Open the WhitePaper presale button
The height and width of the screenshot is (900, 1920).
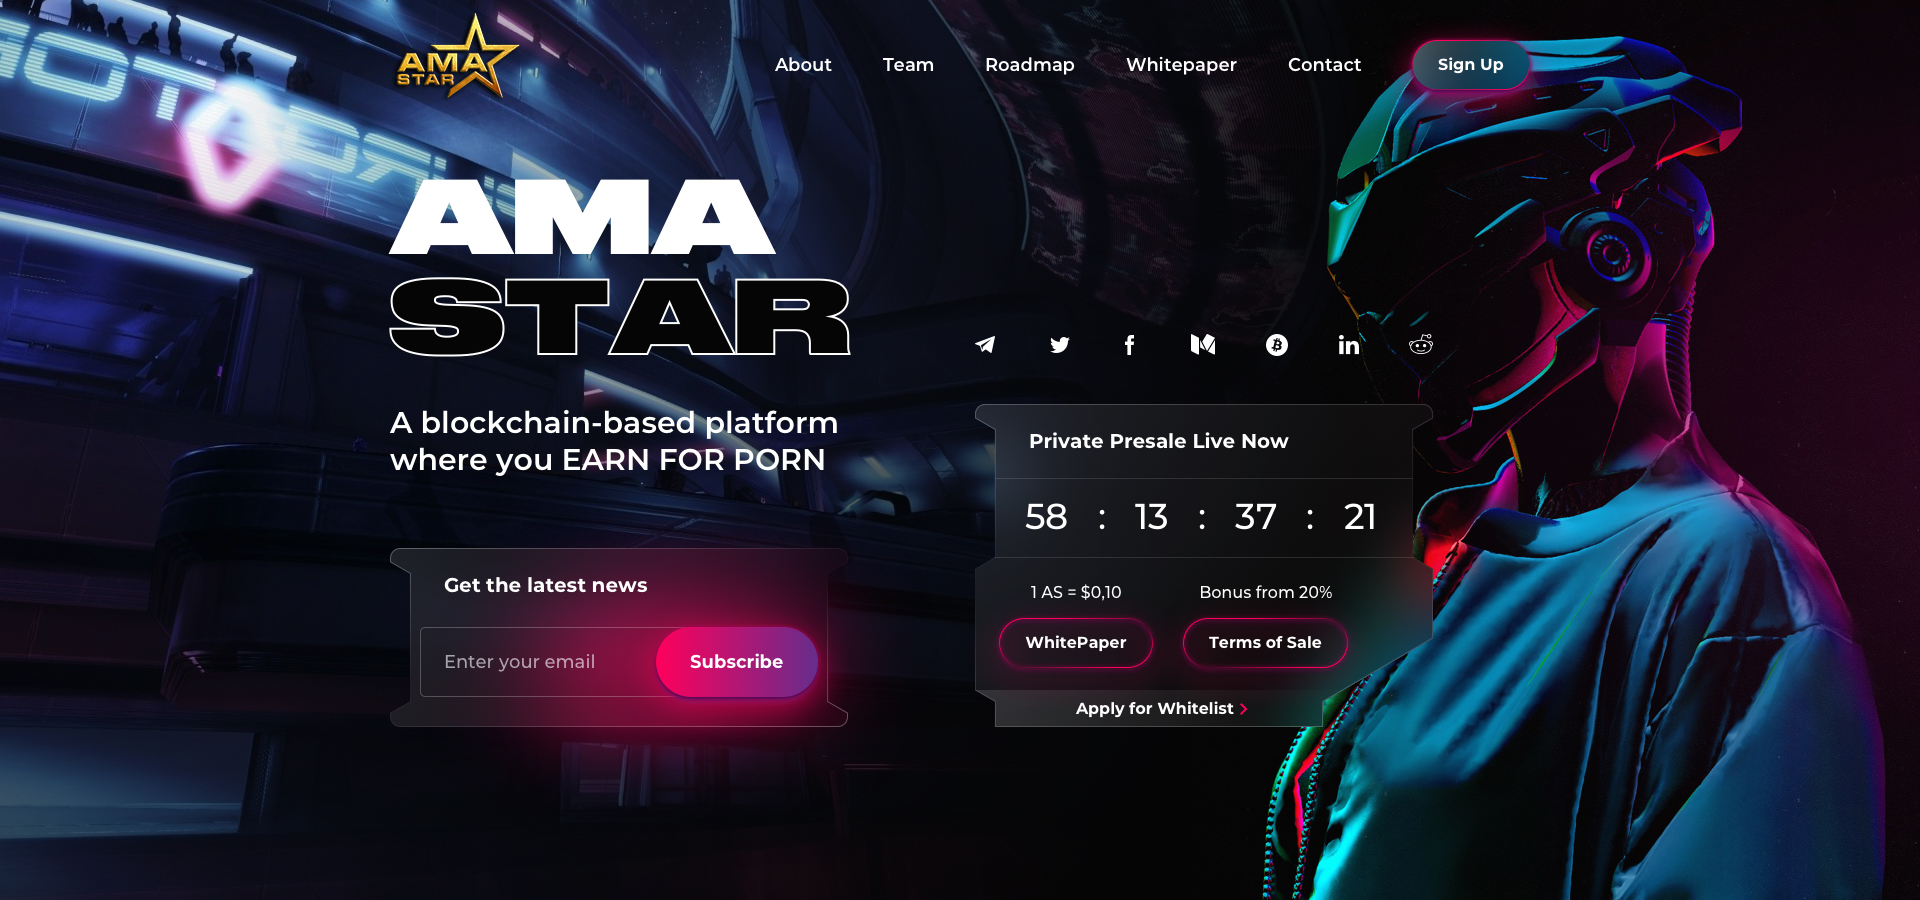point(1076,643)
